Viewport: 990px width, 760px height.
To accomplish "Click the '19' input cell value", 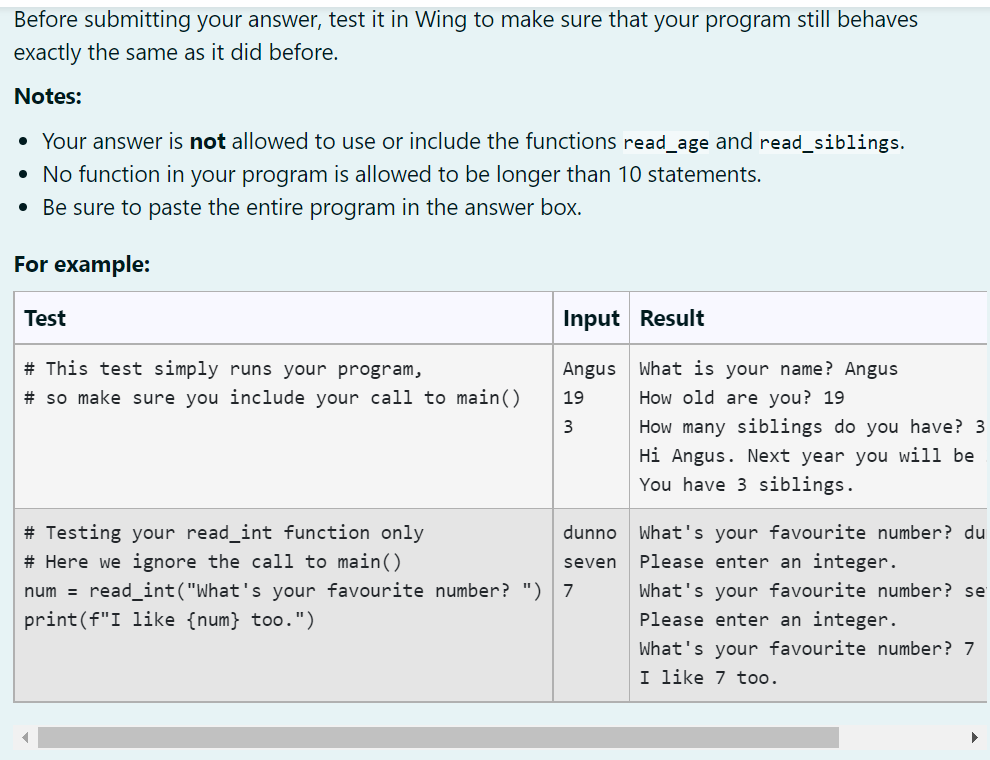I will [x=573, y=398].
